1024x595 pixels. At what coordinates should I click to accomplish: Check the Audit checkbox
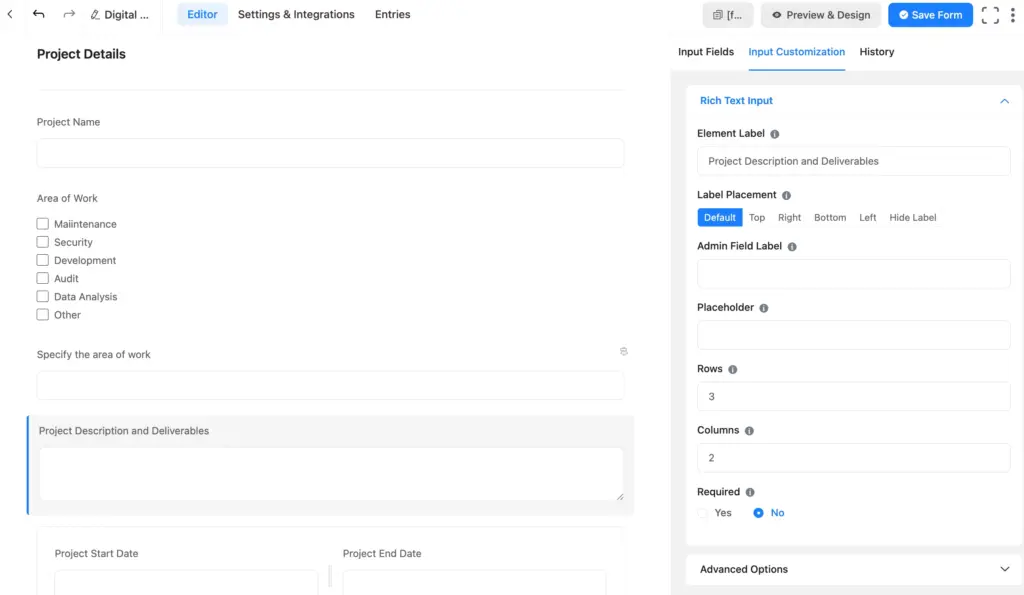[x=42, y=278]
